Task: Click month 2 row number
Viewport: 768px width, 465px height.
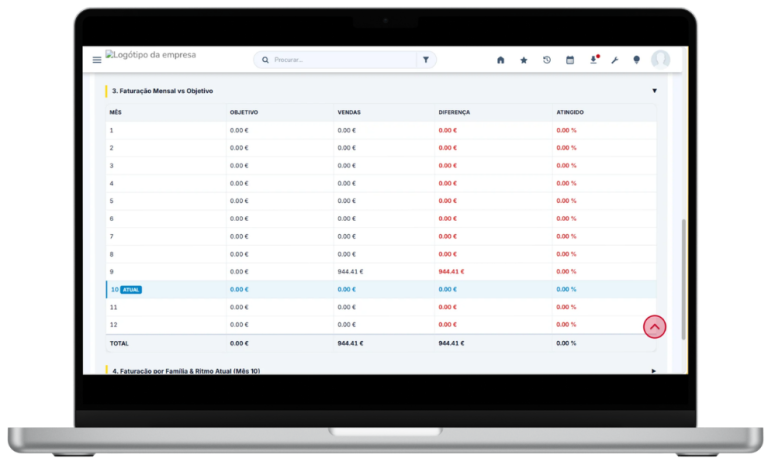Action: 112,148
